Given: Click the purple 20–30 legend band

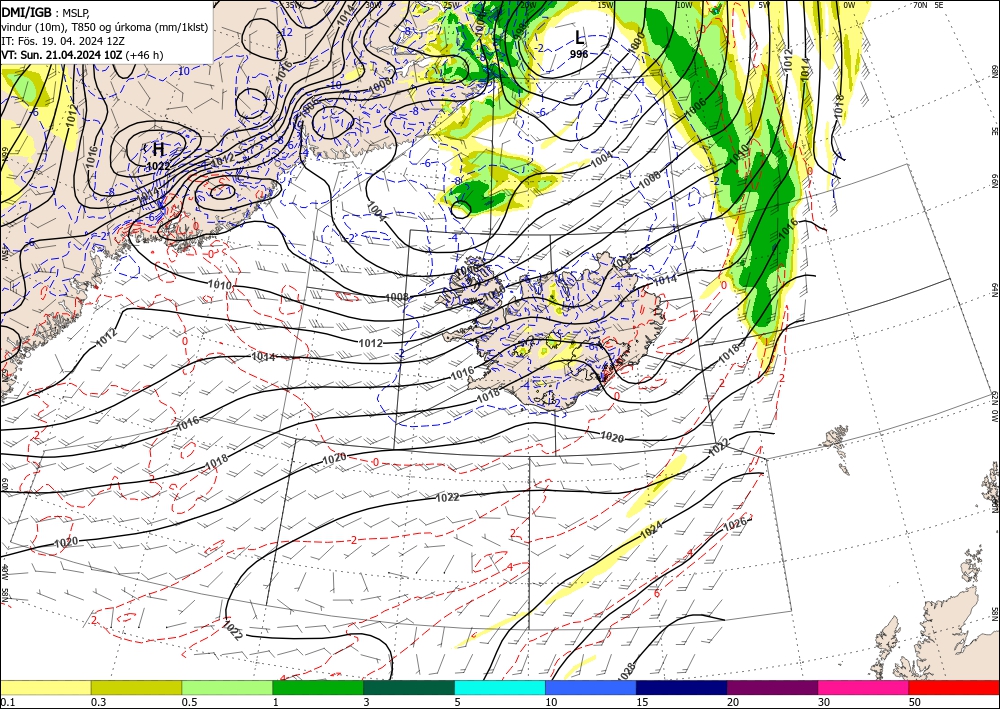Looking at the screenshot, I should click(772, 687).
